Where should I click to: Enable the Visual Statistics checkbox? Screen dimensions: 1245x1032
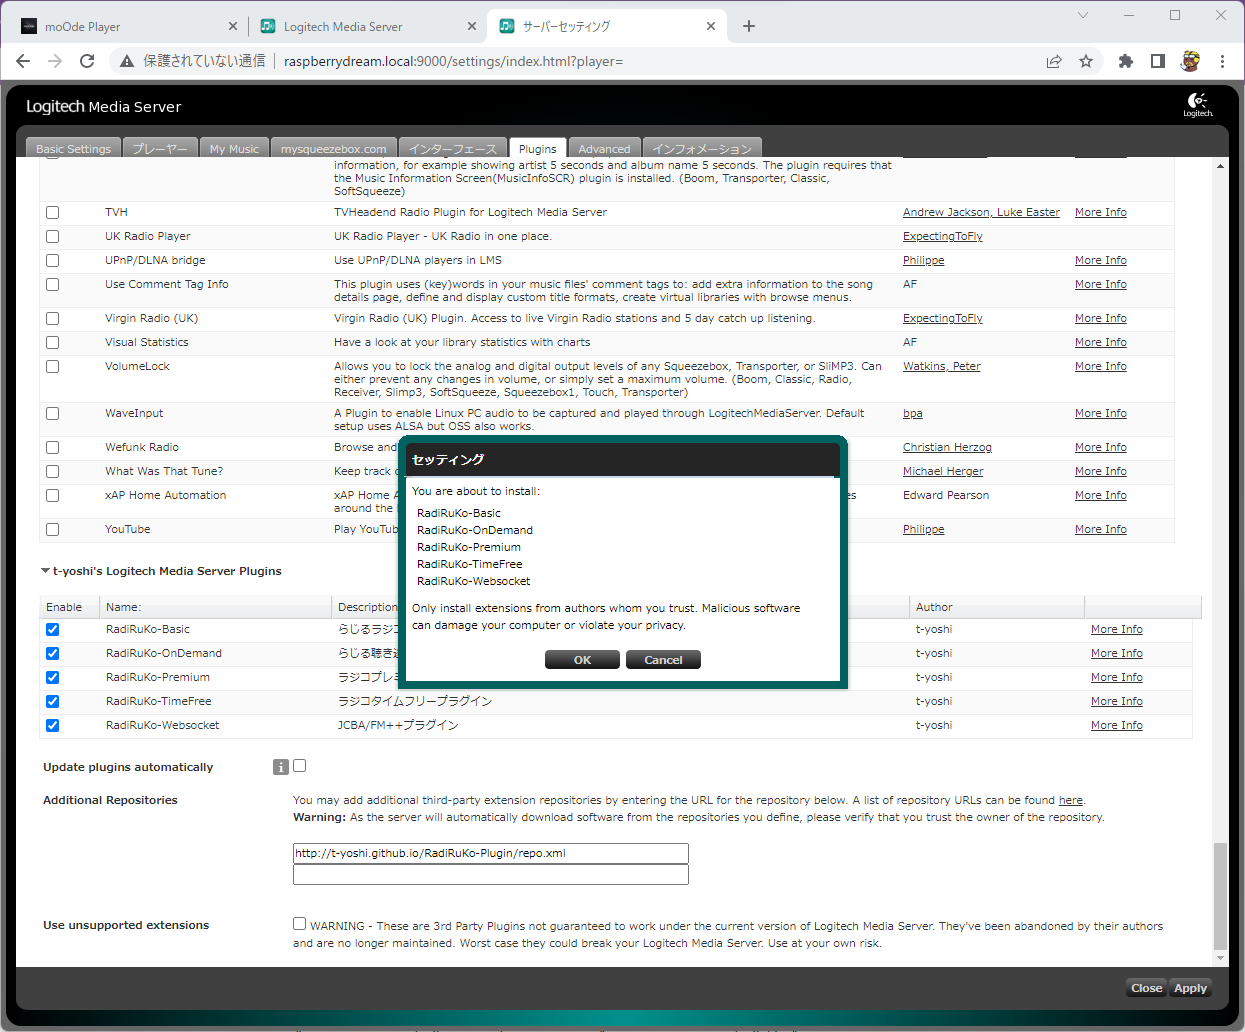click(52, 343)
